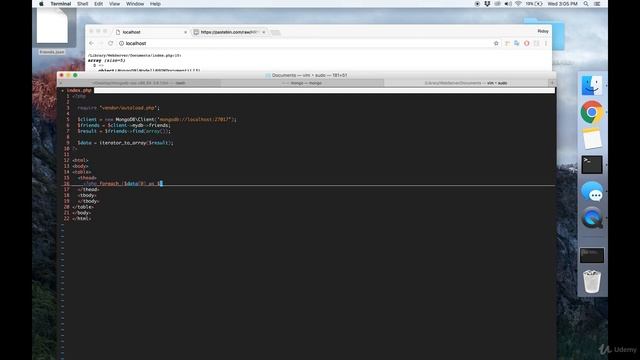The image size is (640, 360).
Task: Add a new Terminal tab with plus button
Action: point(552,83)
